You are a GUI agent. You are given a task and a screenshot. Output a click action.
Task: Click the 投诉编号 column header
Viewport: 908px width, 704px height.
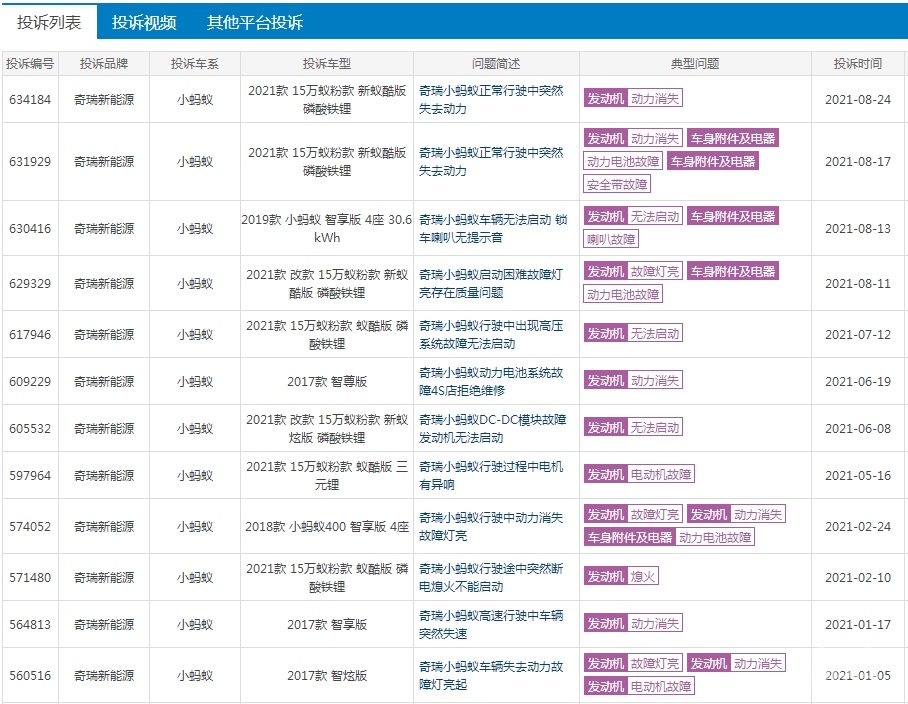(x=30, y=64)
